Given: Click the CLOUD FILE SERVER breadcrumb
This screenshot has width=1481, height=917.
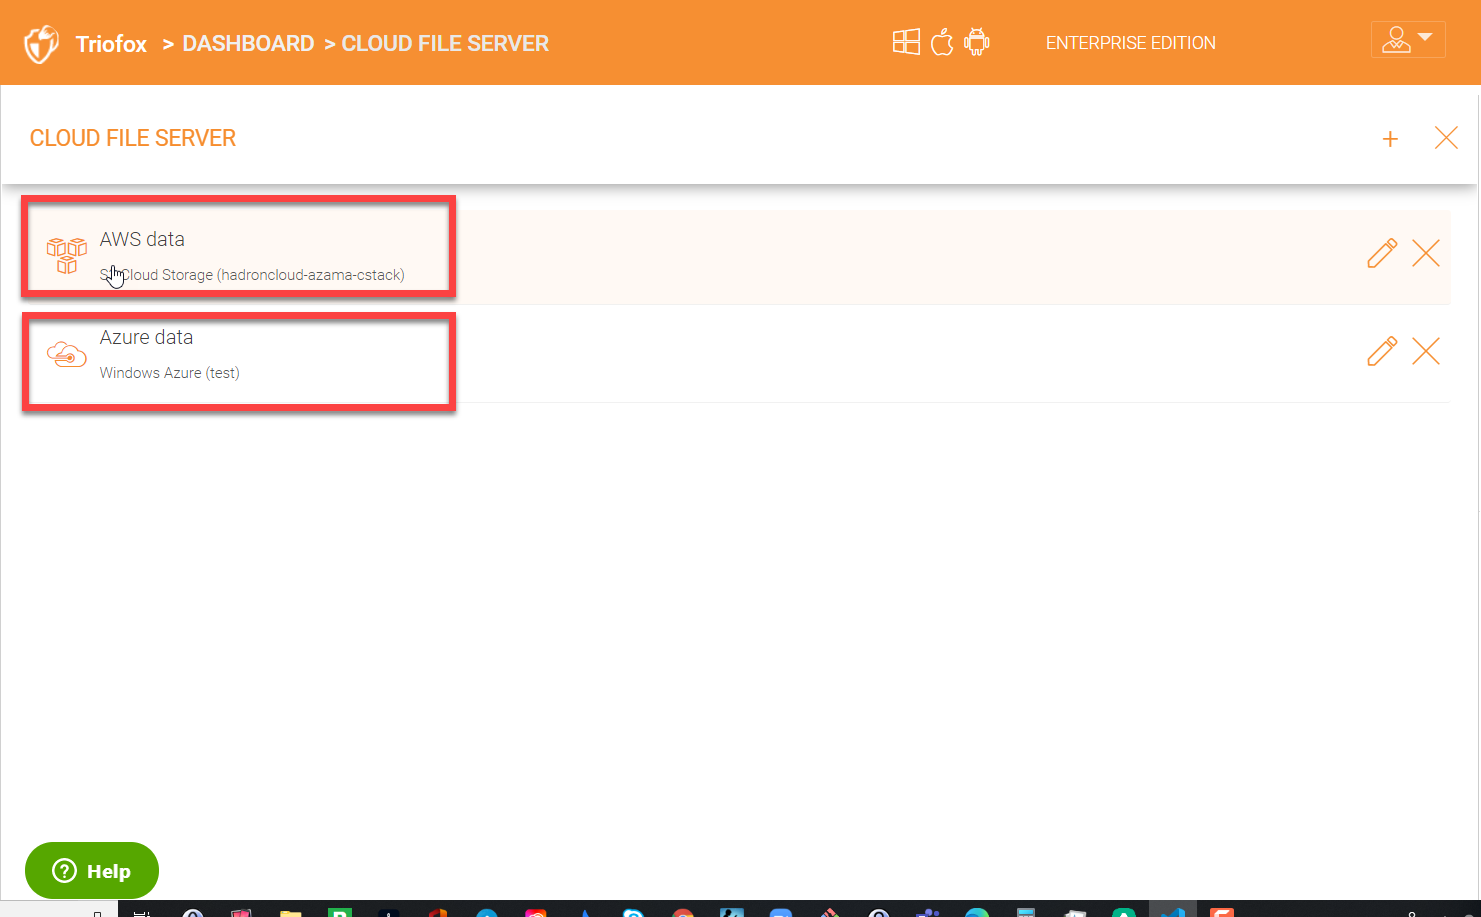Looking at the screenshot, I should pos(445,44).
